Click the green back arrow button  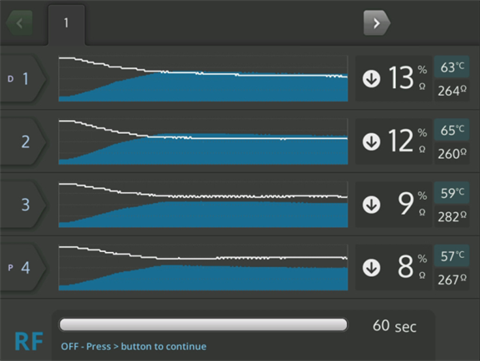coord(19,23)
